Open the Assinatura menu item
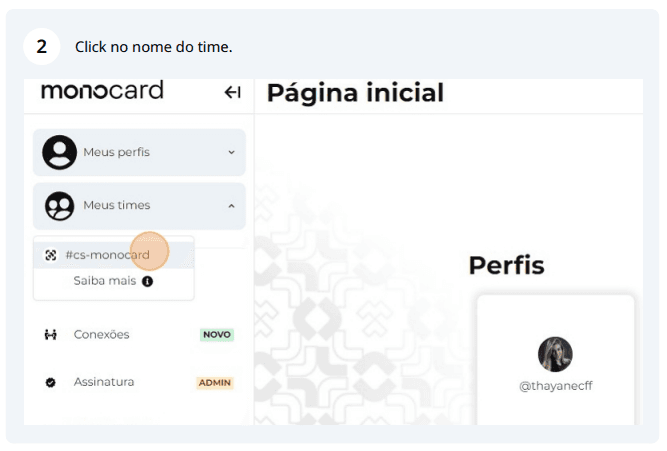This screenshot has height=451, width=667. click(x=139, y=382)
